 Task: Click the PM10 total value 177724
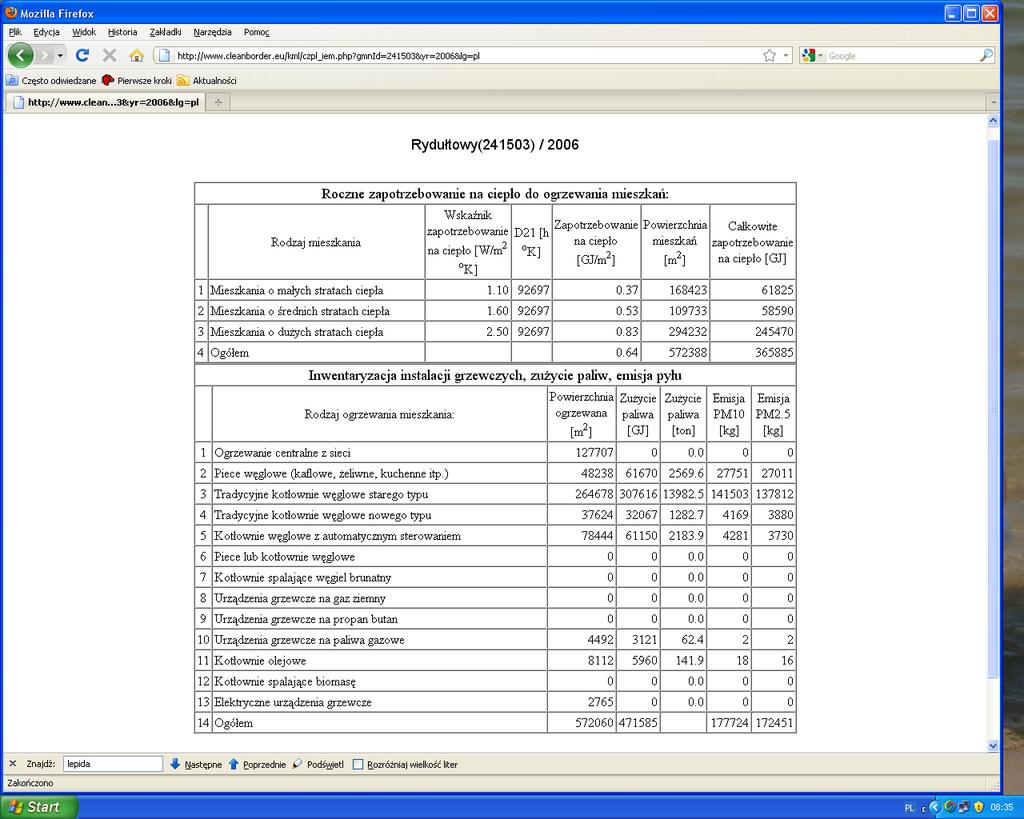[729, 723]
